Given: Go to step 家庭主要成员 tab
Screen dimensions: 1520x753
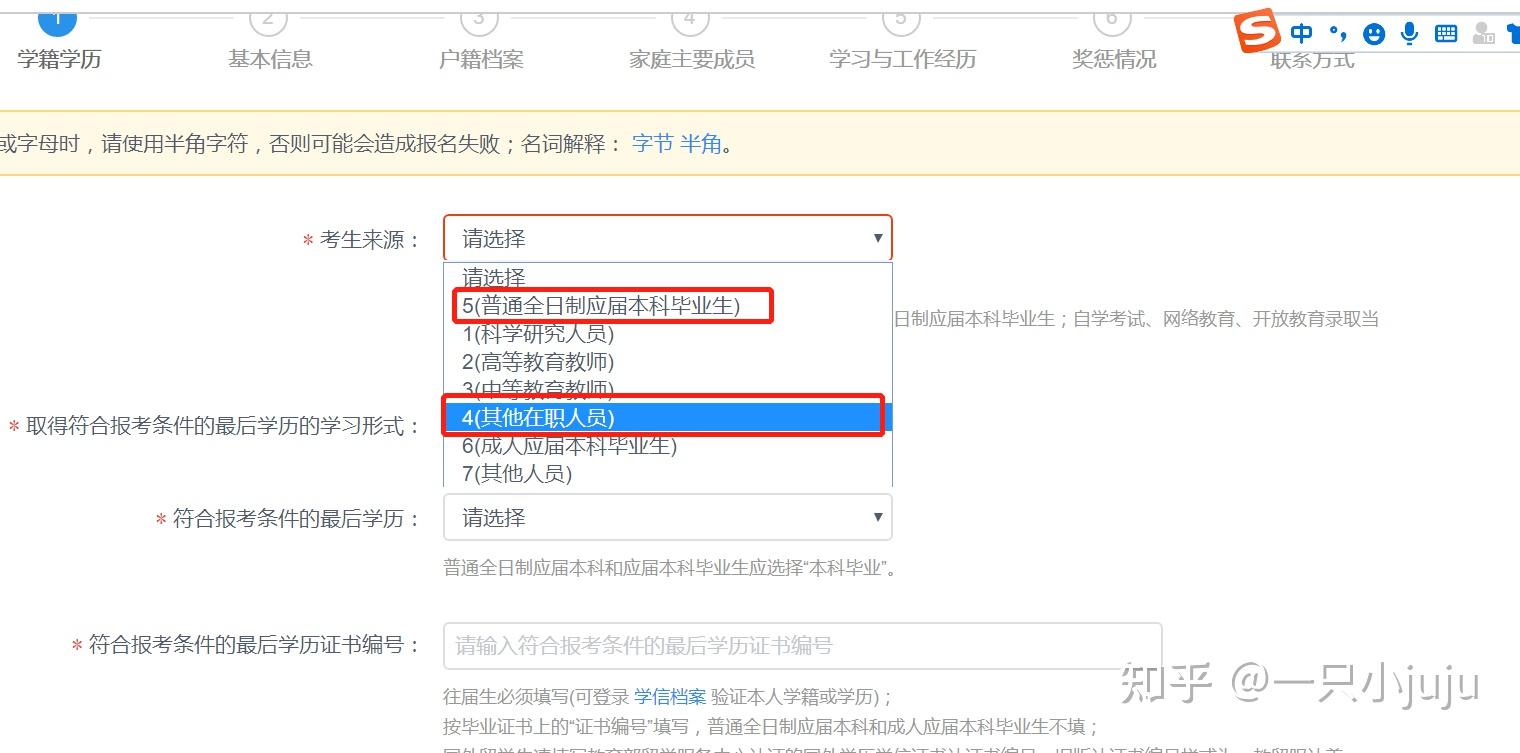Looking at the screenshot, I should (x=692, y=59).
